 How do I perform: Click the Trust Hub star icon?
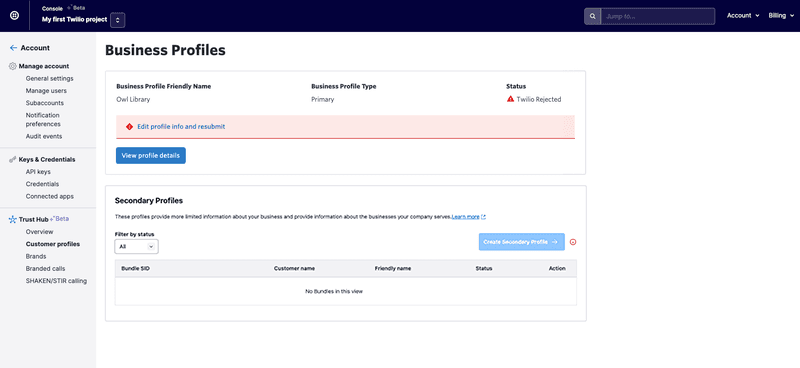click(x=13, y=219)
